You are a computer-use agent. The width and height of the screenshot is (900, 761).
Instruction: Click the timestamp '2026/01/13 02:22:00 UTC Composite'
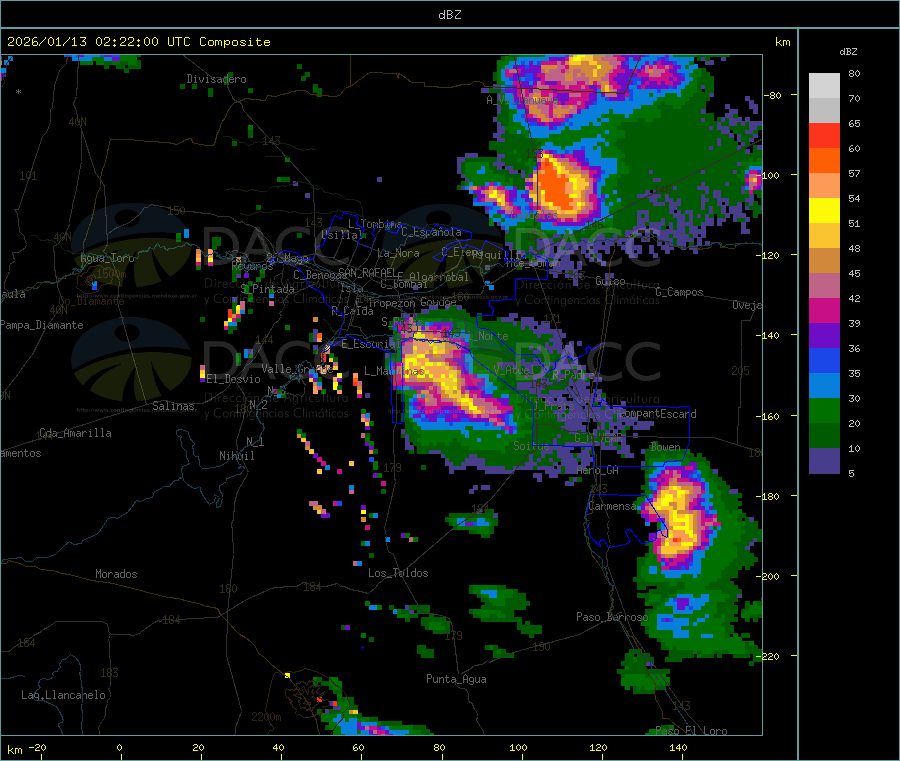point(138,42)
